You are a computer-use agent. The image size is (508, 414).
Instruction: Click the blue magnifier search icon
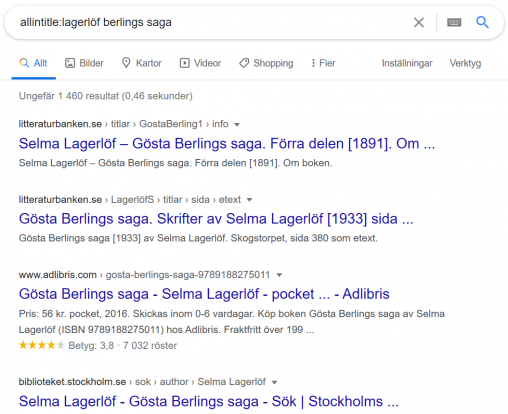tap(482, 22)
